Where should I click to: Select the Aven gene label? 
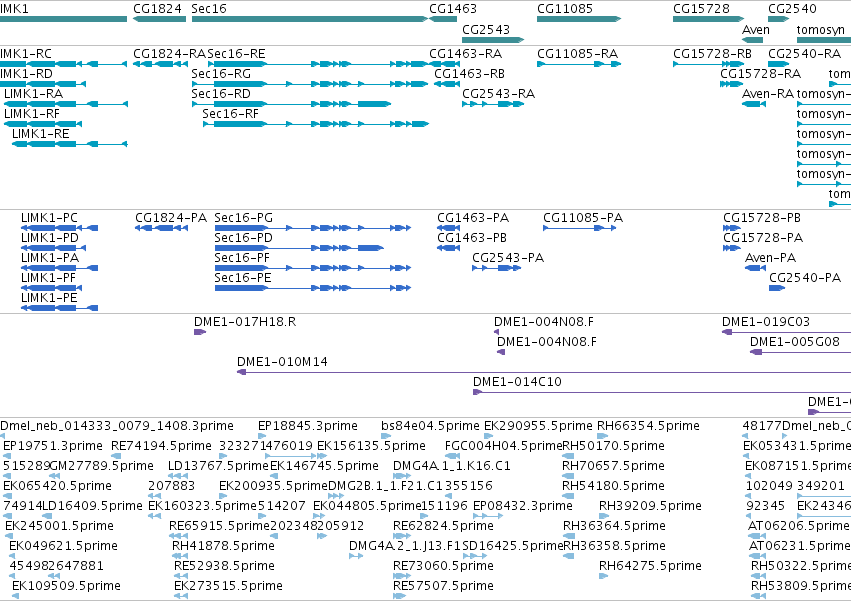click(x=756, y=29)
